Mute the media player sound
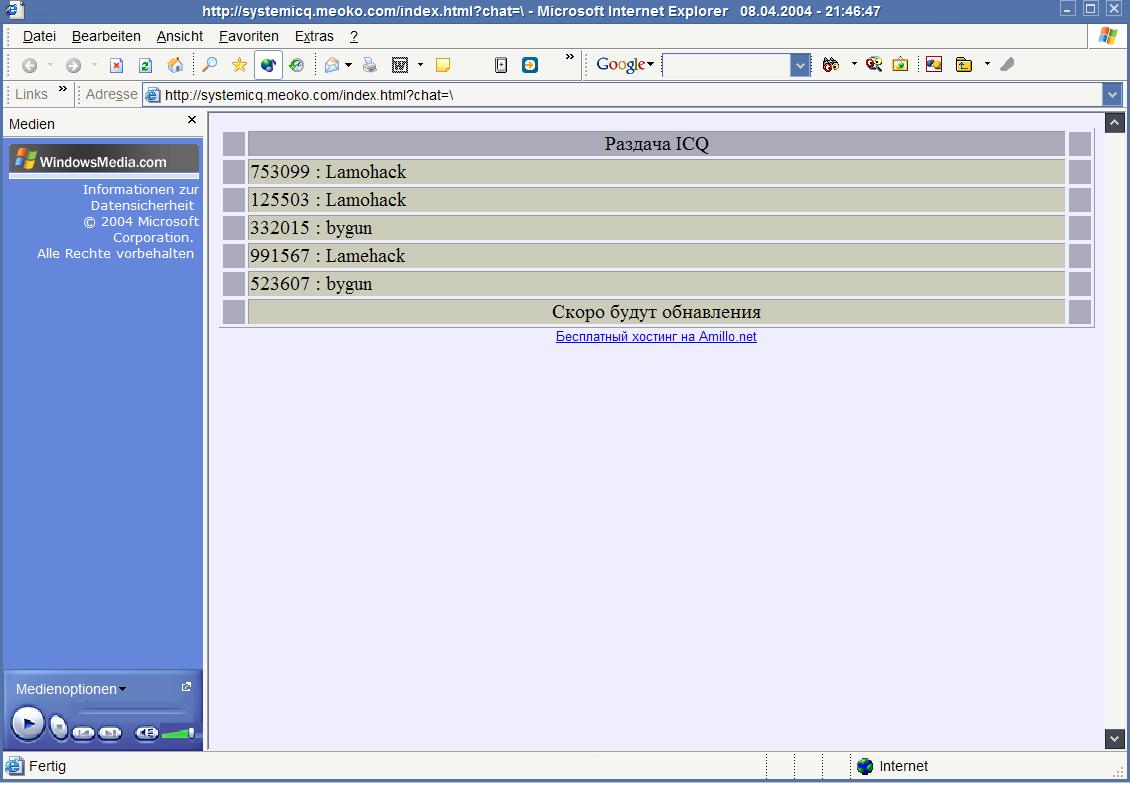Image resolution: width=1130 pixels, height=790 pixels. tap(146, 733)
